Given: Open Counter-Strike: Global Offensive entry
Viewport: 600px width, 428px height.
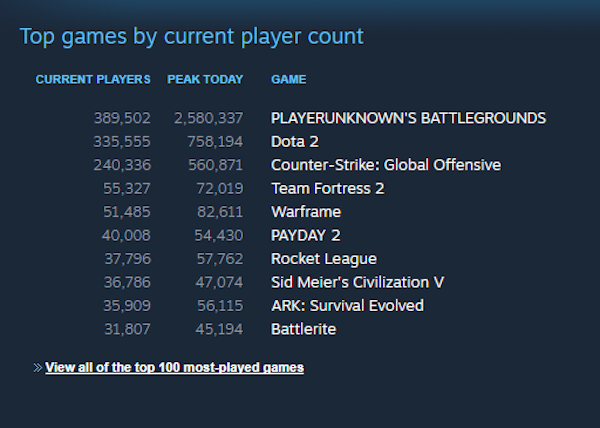Looking at the screenshot, I should coord(386,165).
